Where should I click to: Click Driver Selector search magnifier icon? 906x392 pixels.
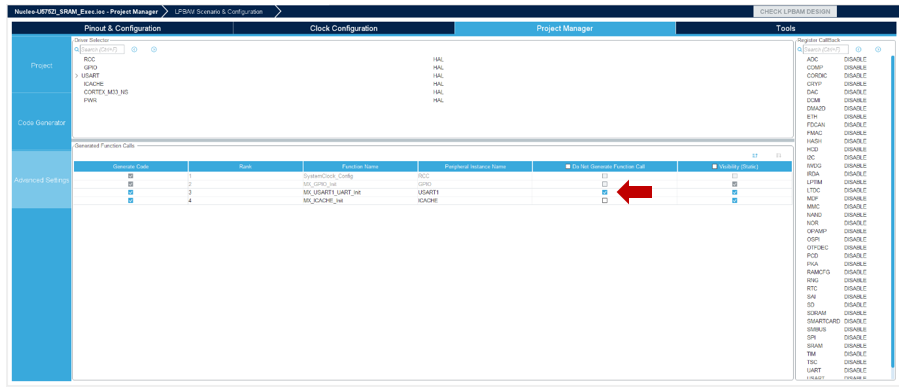76,50
